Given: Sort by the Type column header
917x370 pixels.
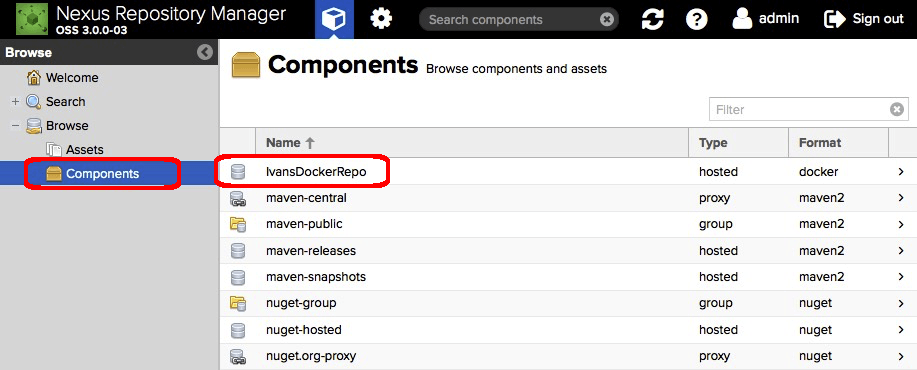Looking at the screenshot, I should [x=738, y=143].
